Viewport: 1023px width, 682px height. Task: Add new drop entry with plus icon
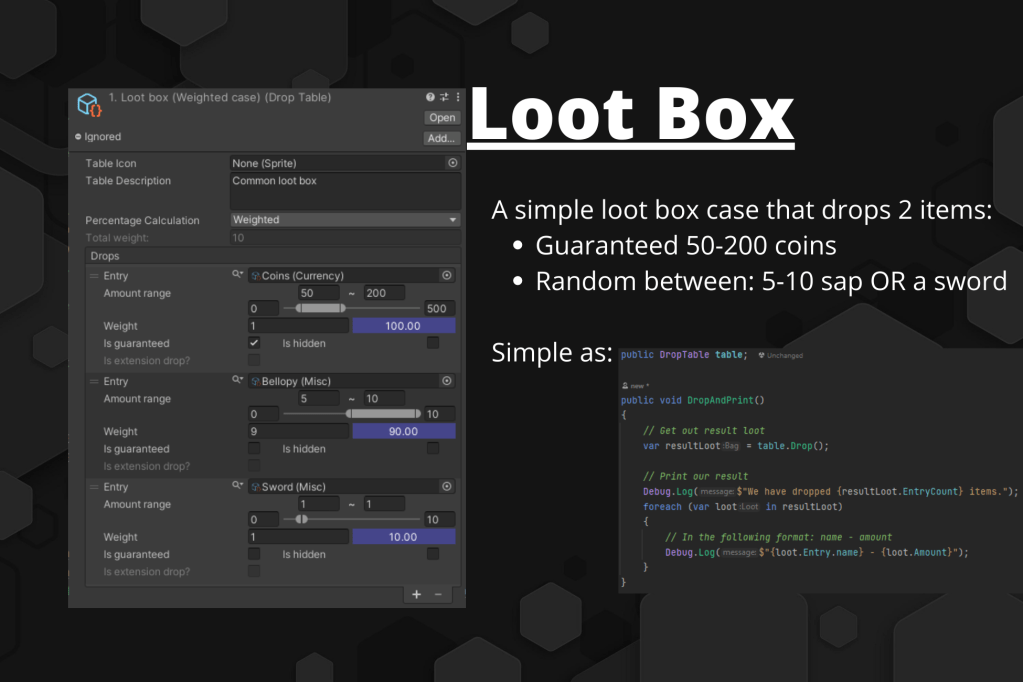coord(417,594)
